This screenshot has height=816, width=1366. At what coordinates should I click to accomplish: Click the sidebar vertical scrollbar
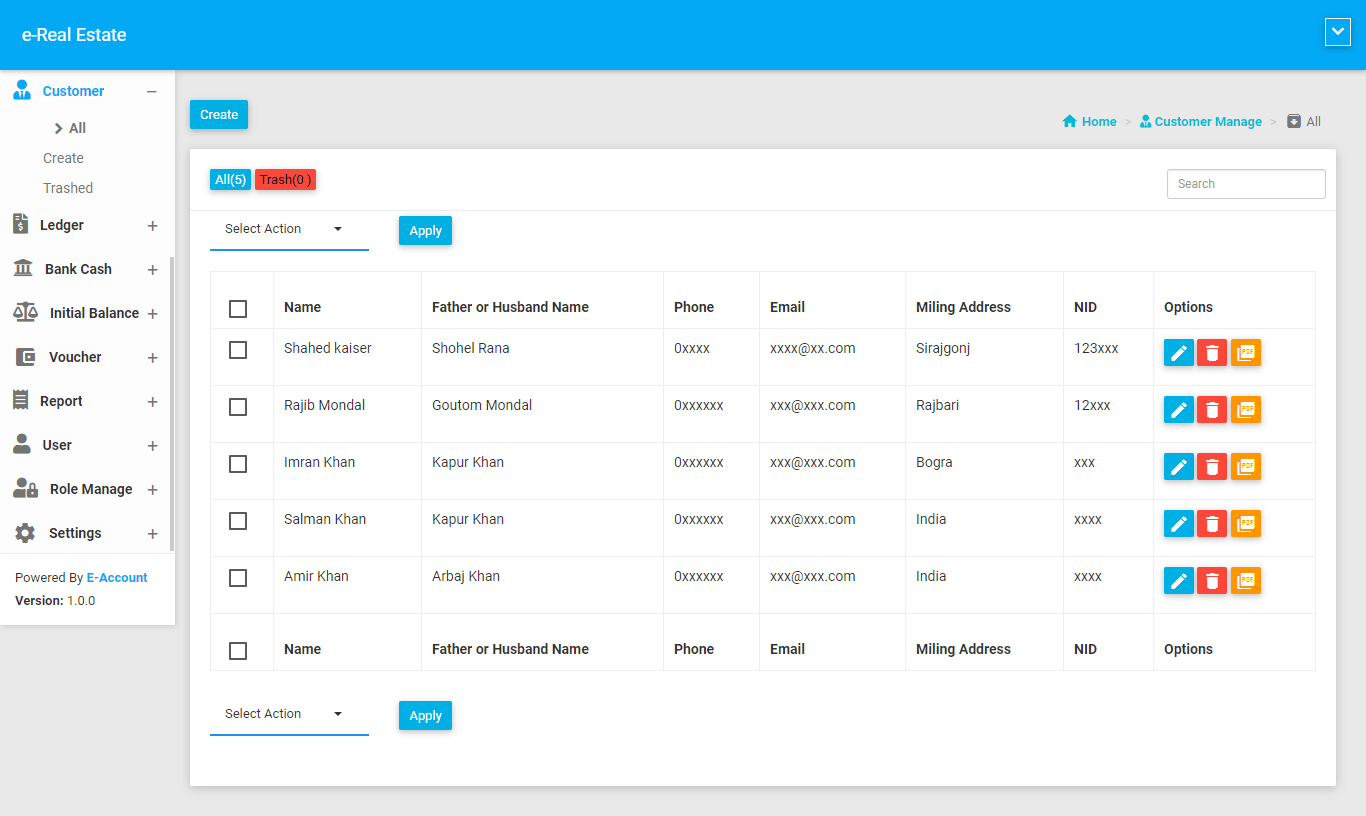coord(172,400)
